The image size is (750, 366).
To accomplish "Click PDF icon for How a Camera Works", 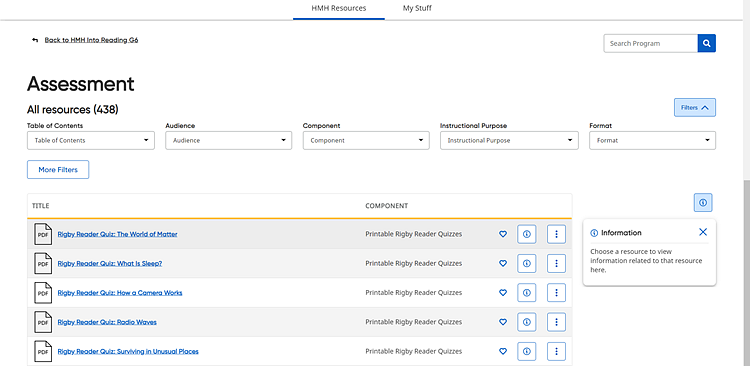I will click(x=43, y=292).
